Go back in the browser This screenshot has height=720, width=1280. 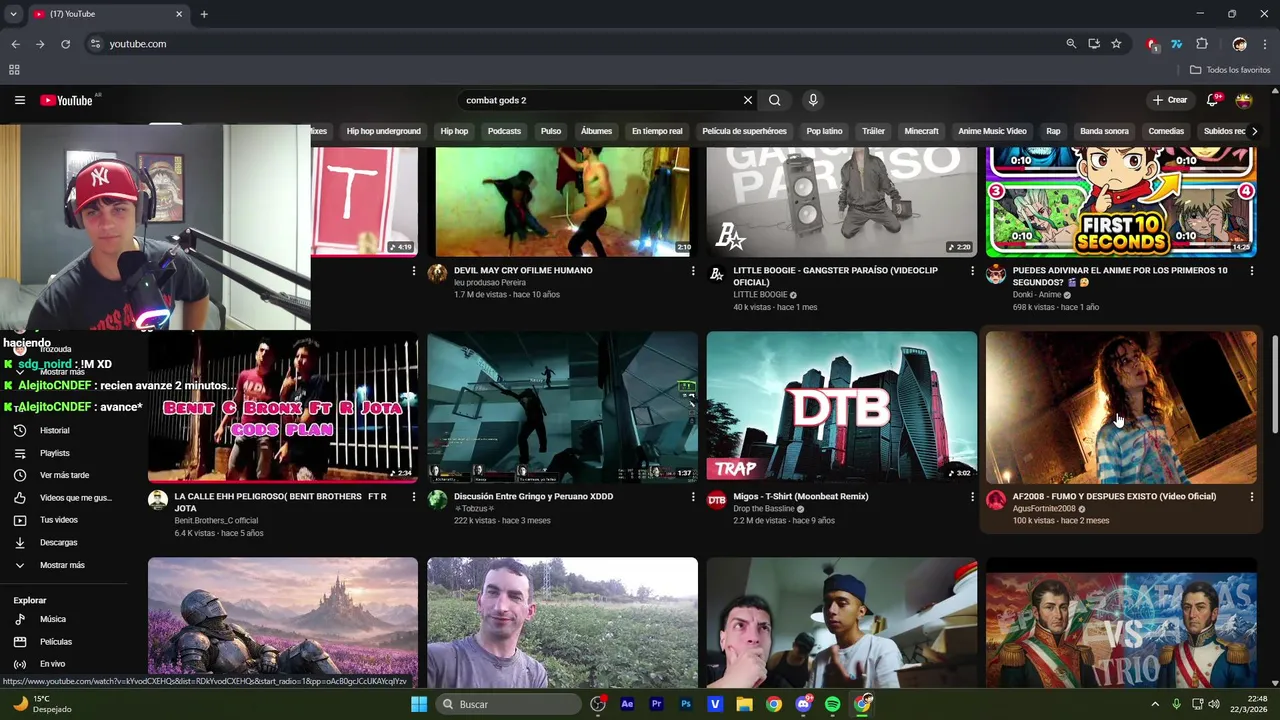click(x=15, y=44)
